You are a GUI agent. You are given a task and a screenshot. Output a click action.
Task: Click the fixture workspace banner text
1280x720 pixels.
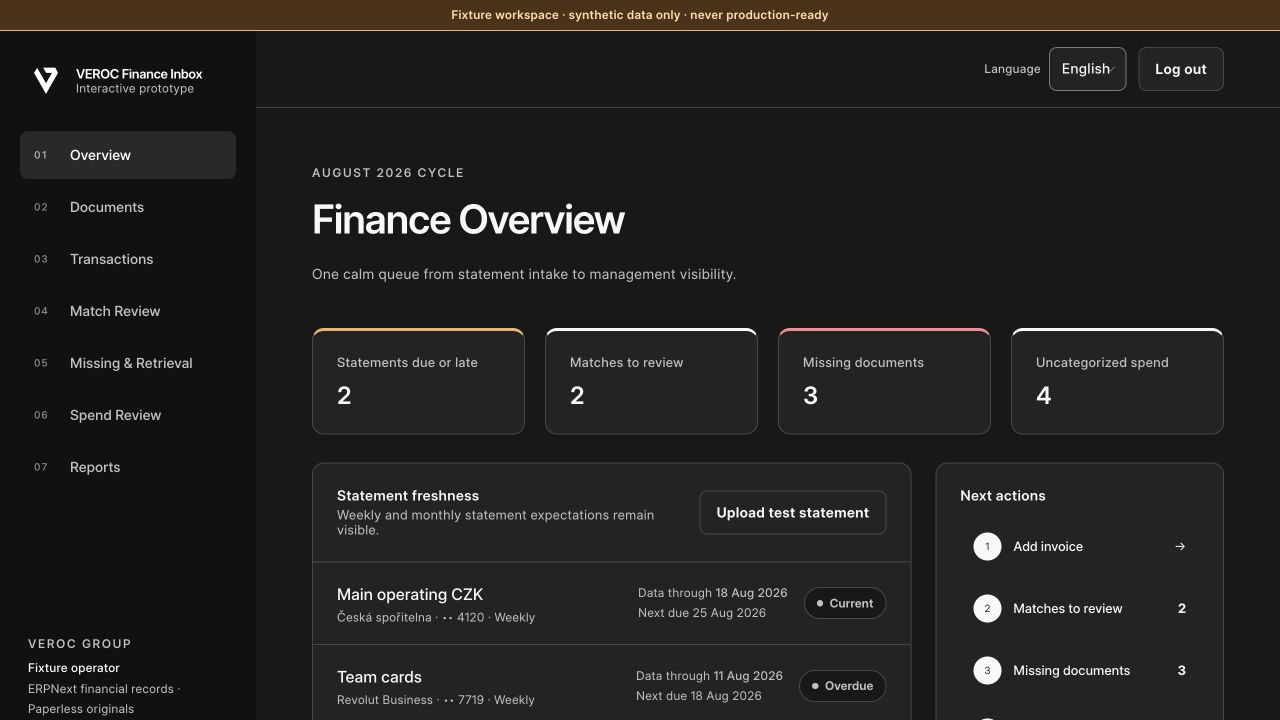(x=640, y=15)
